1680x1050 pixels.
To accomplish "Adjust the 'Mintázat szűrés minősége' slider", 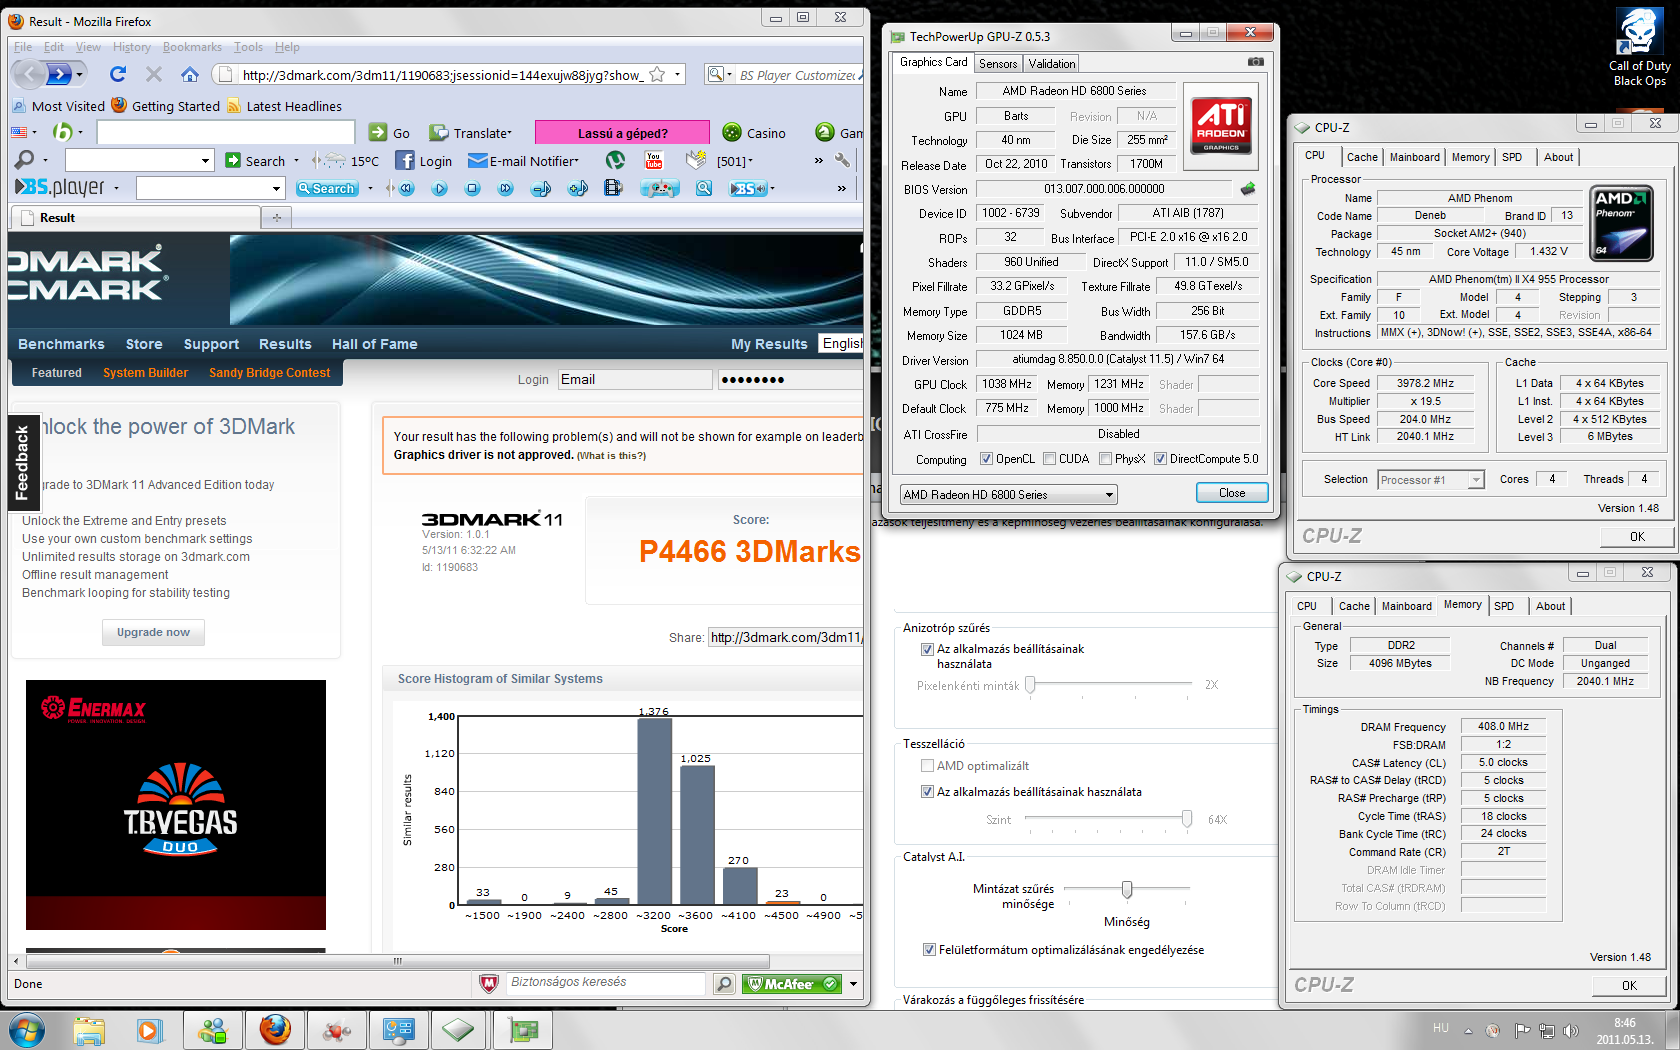I will click(1127, 889).
